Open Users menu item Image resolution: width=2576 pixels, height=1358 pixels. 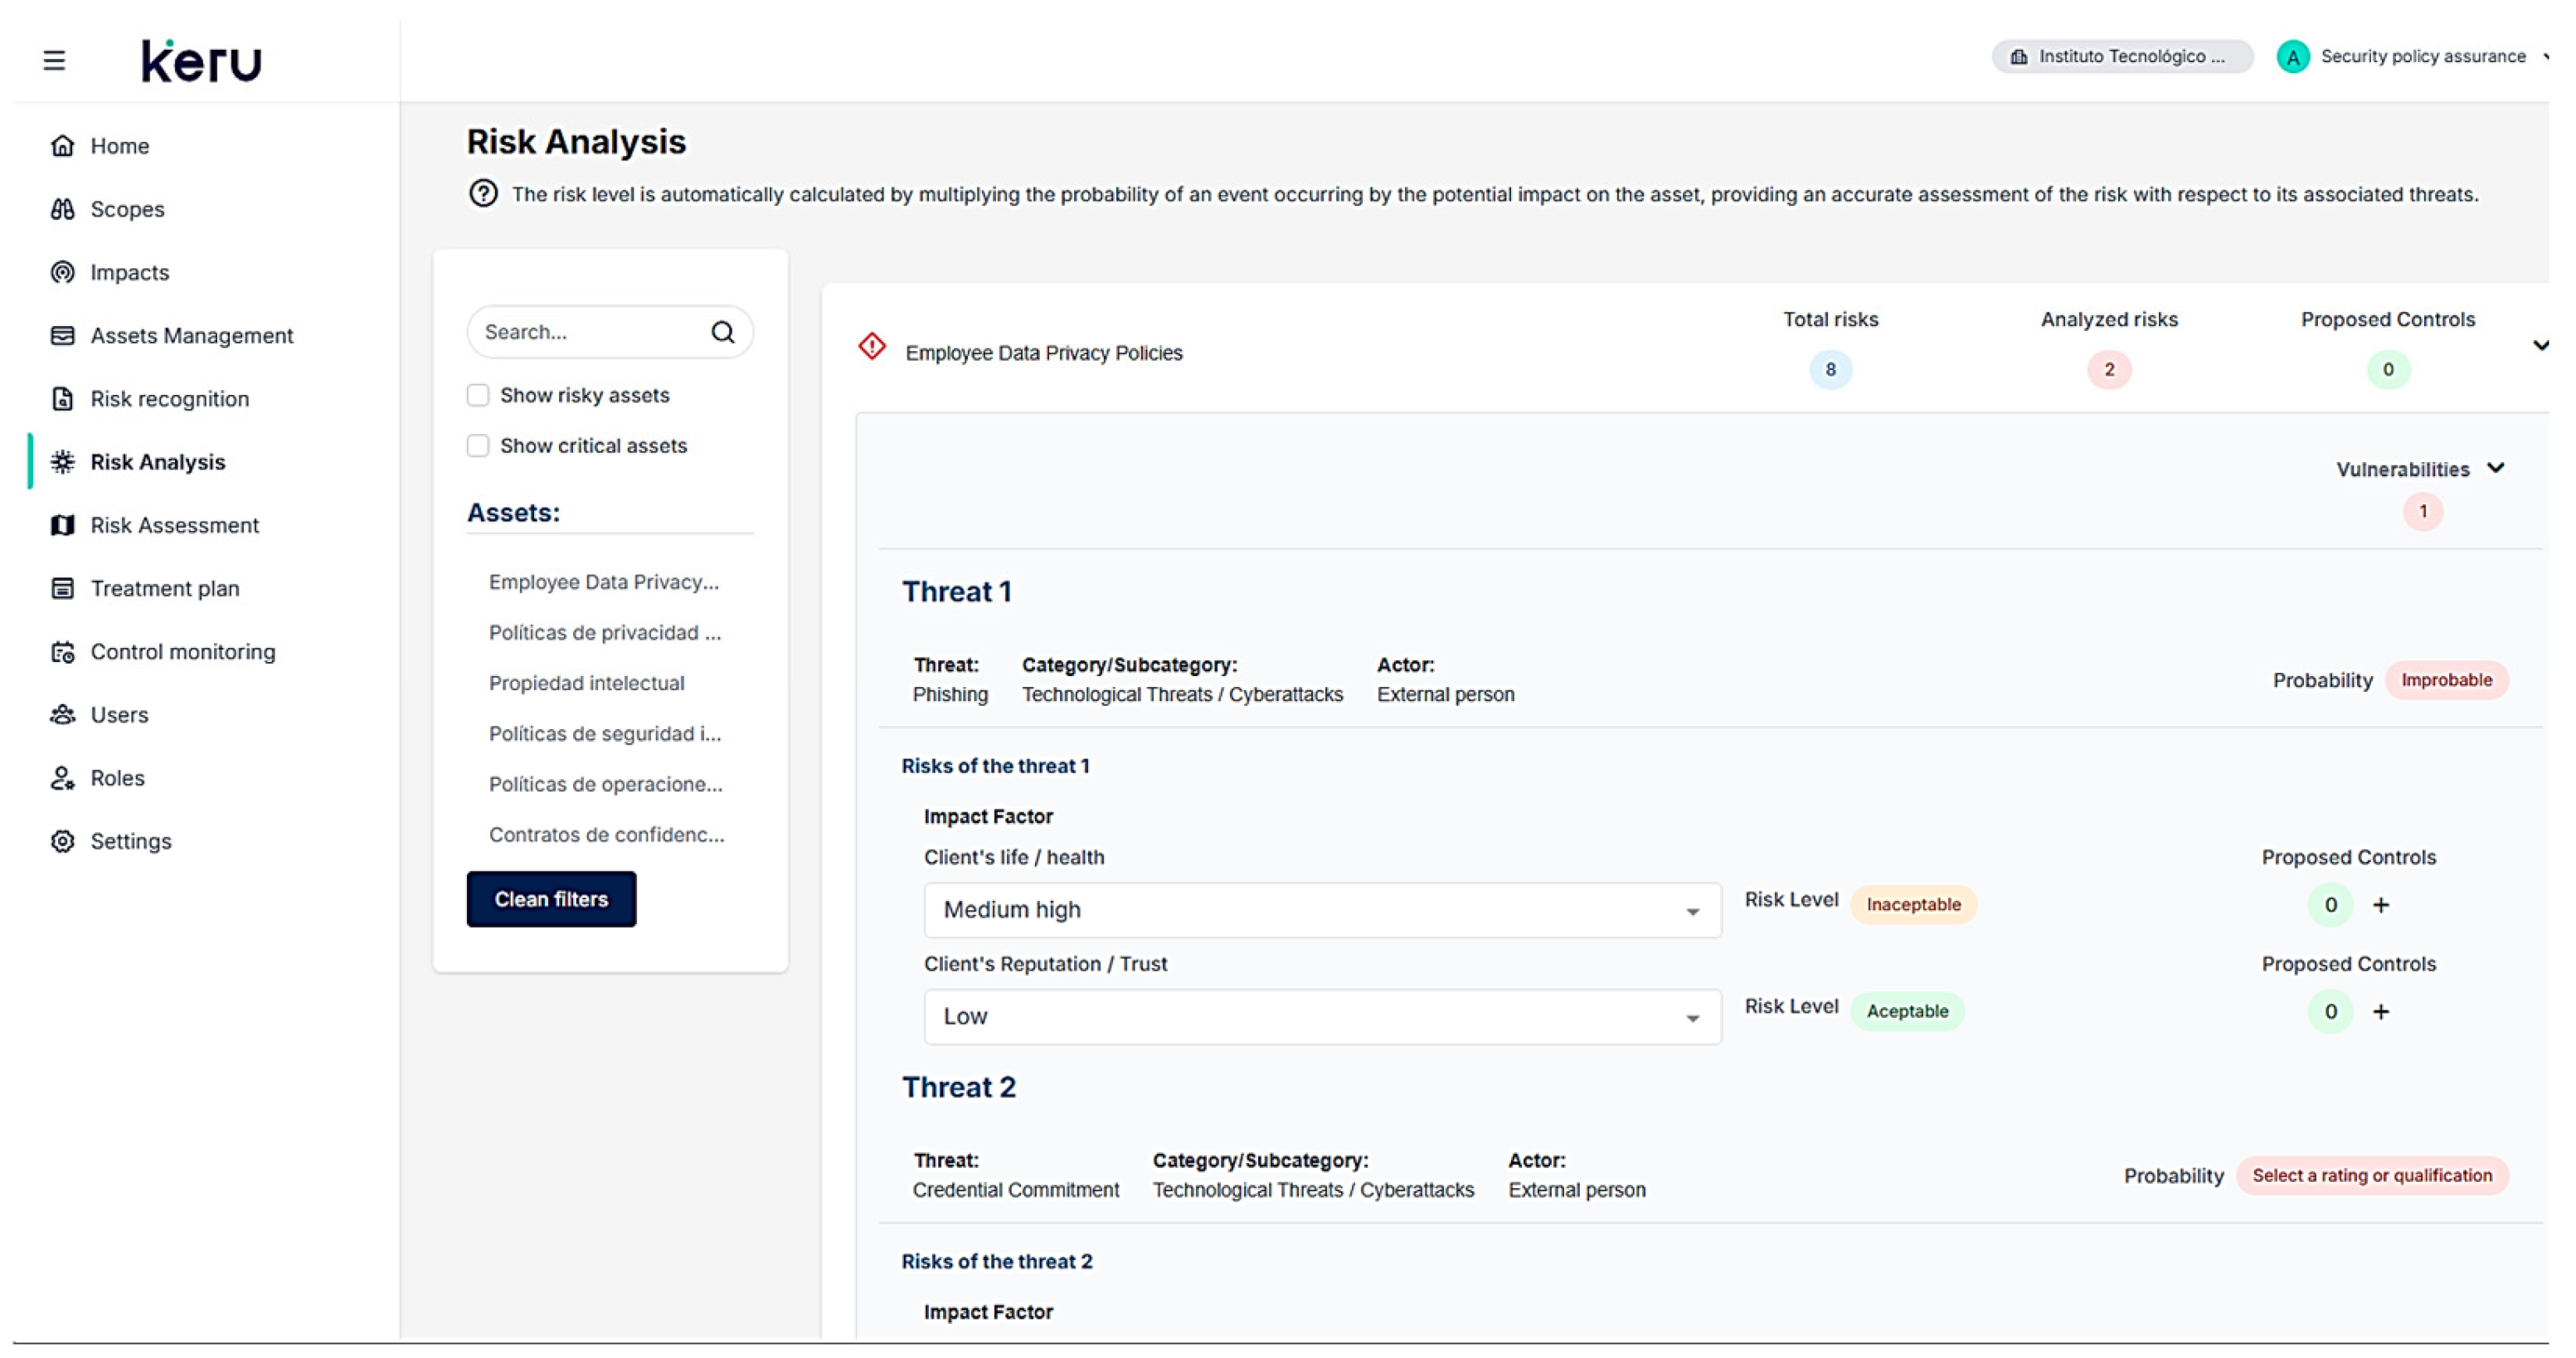click(x=119, y=715)
